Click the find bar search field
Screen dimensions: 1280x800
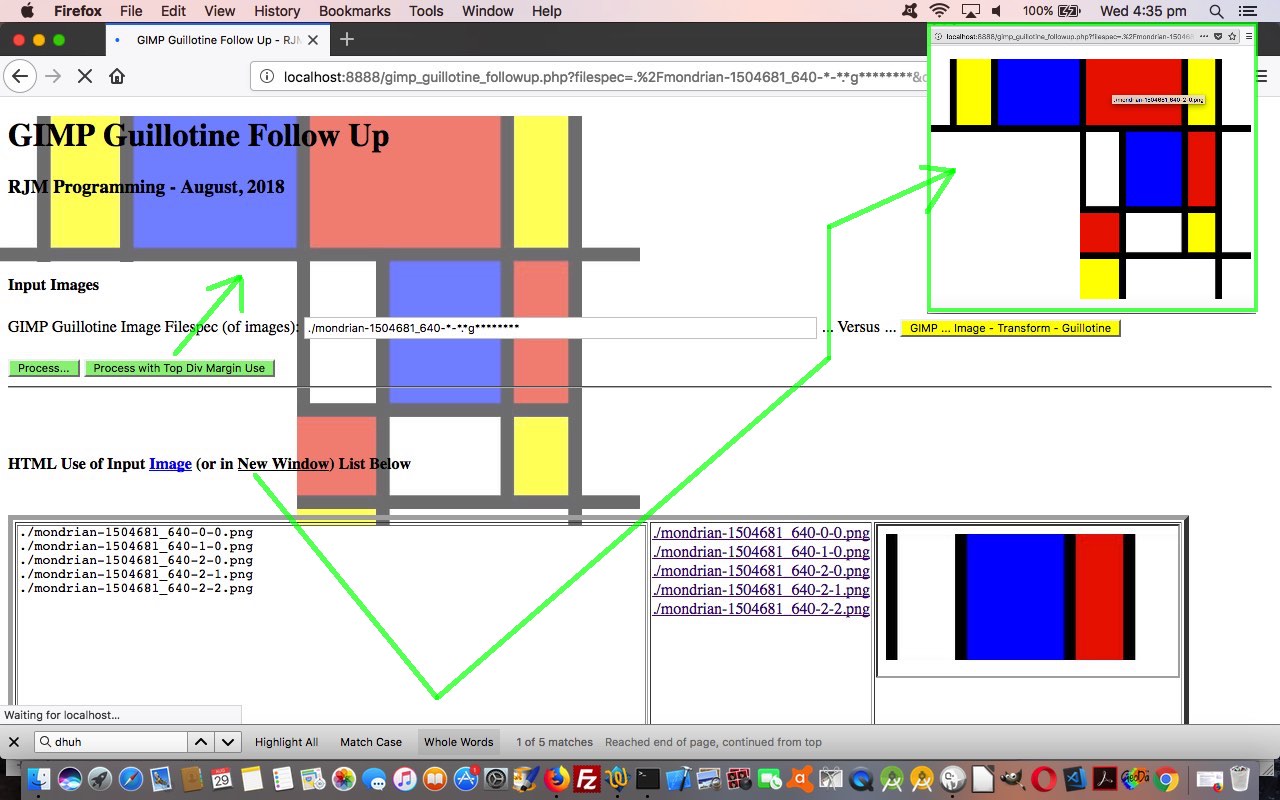[x=111, y=742]
